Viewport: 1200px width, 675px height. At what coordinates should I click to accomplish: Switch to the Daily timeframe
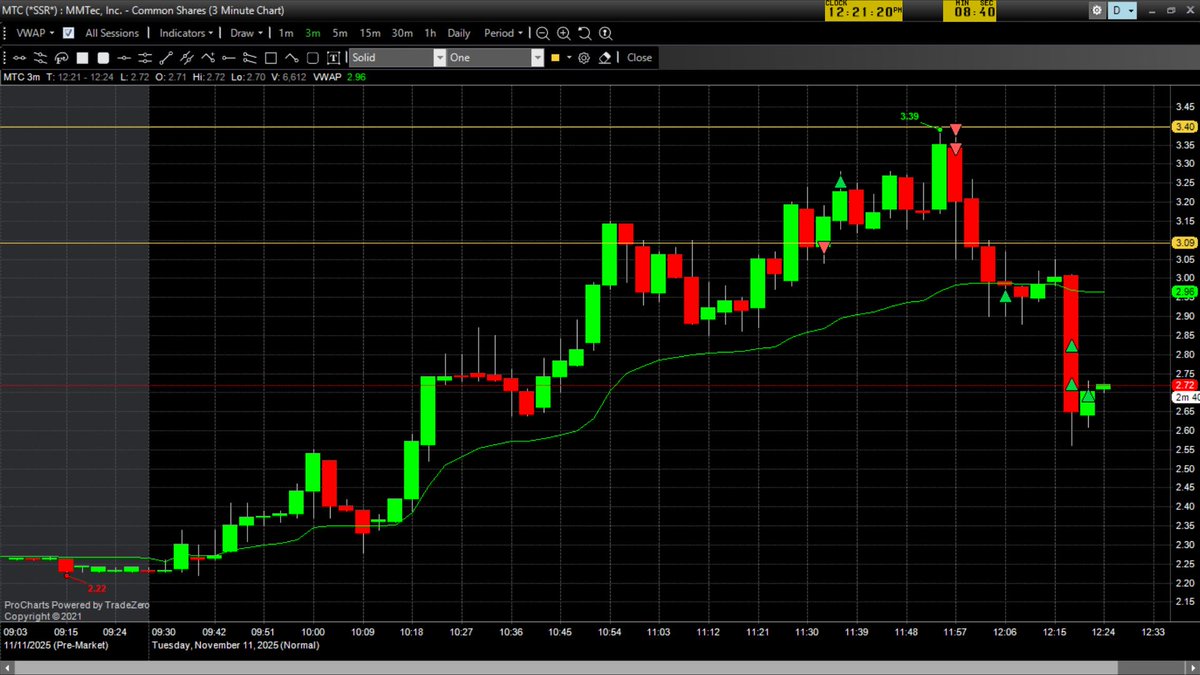458,33
